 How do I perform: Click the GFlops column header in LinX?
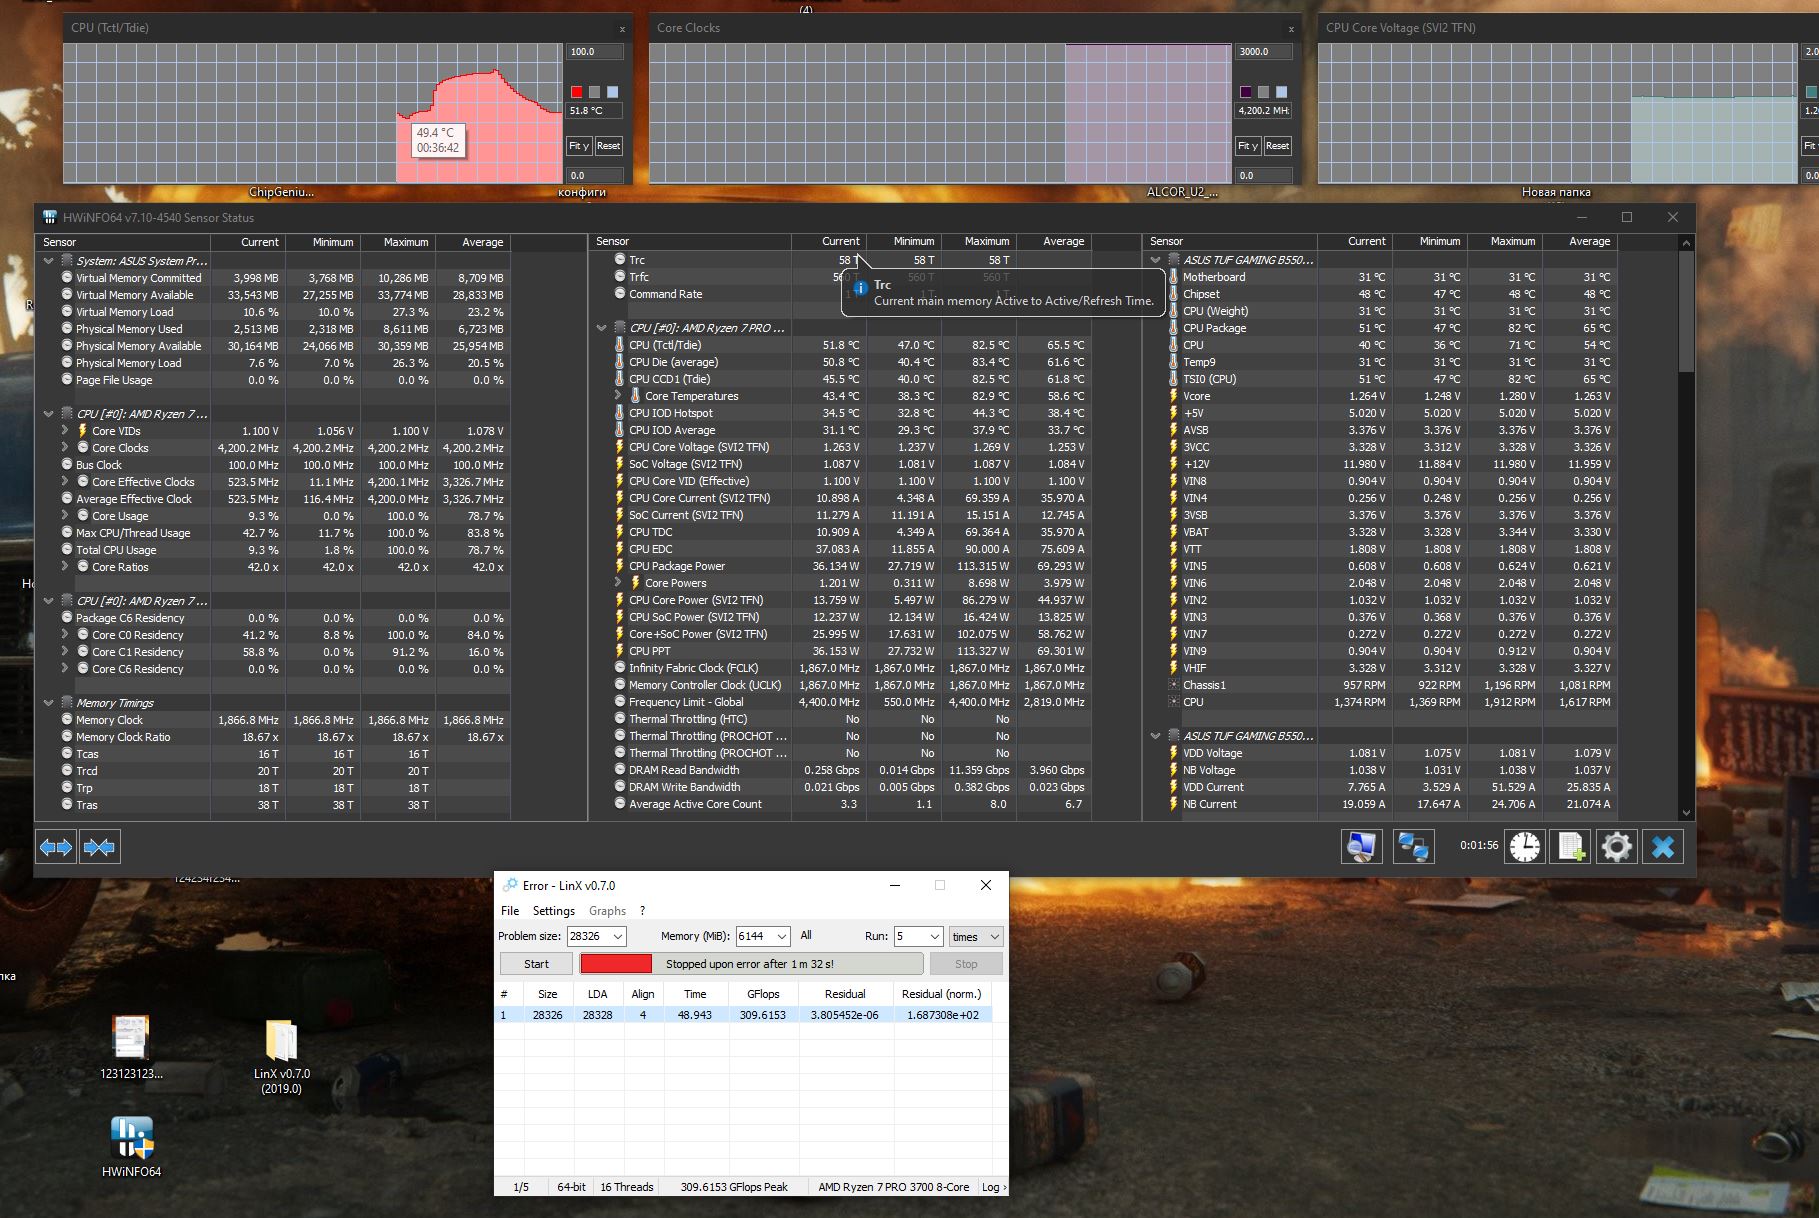763,994
